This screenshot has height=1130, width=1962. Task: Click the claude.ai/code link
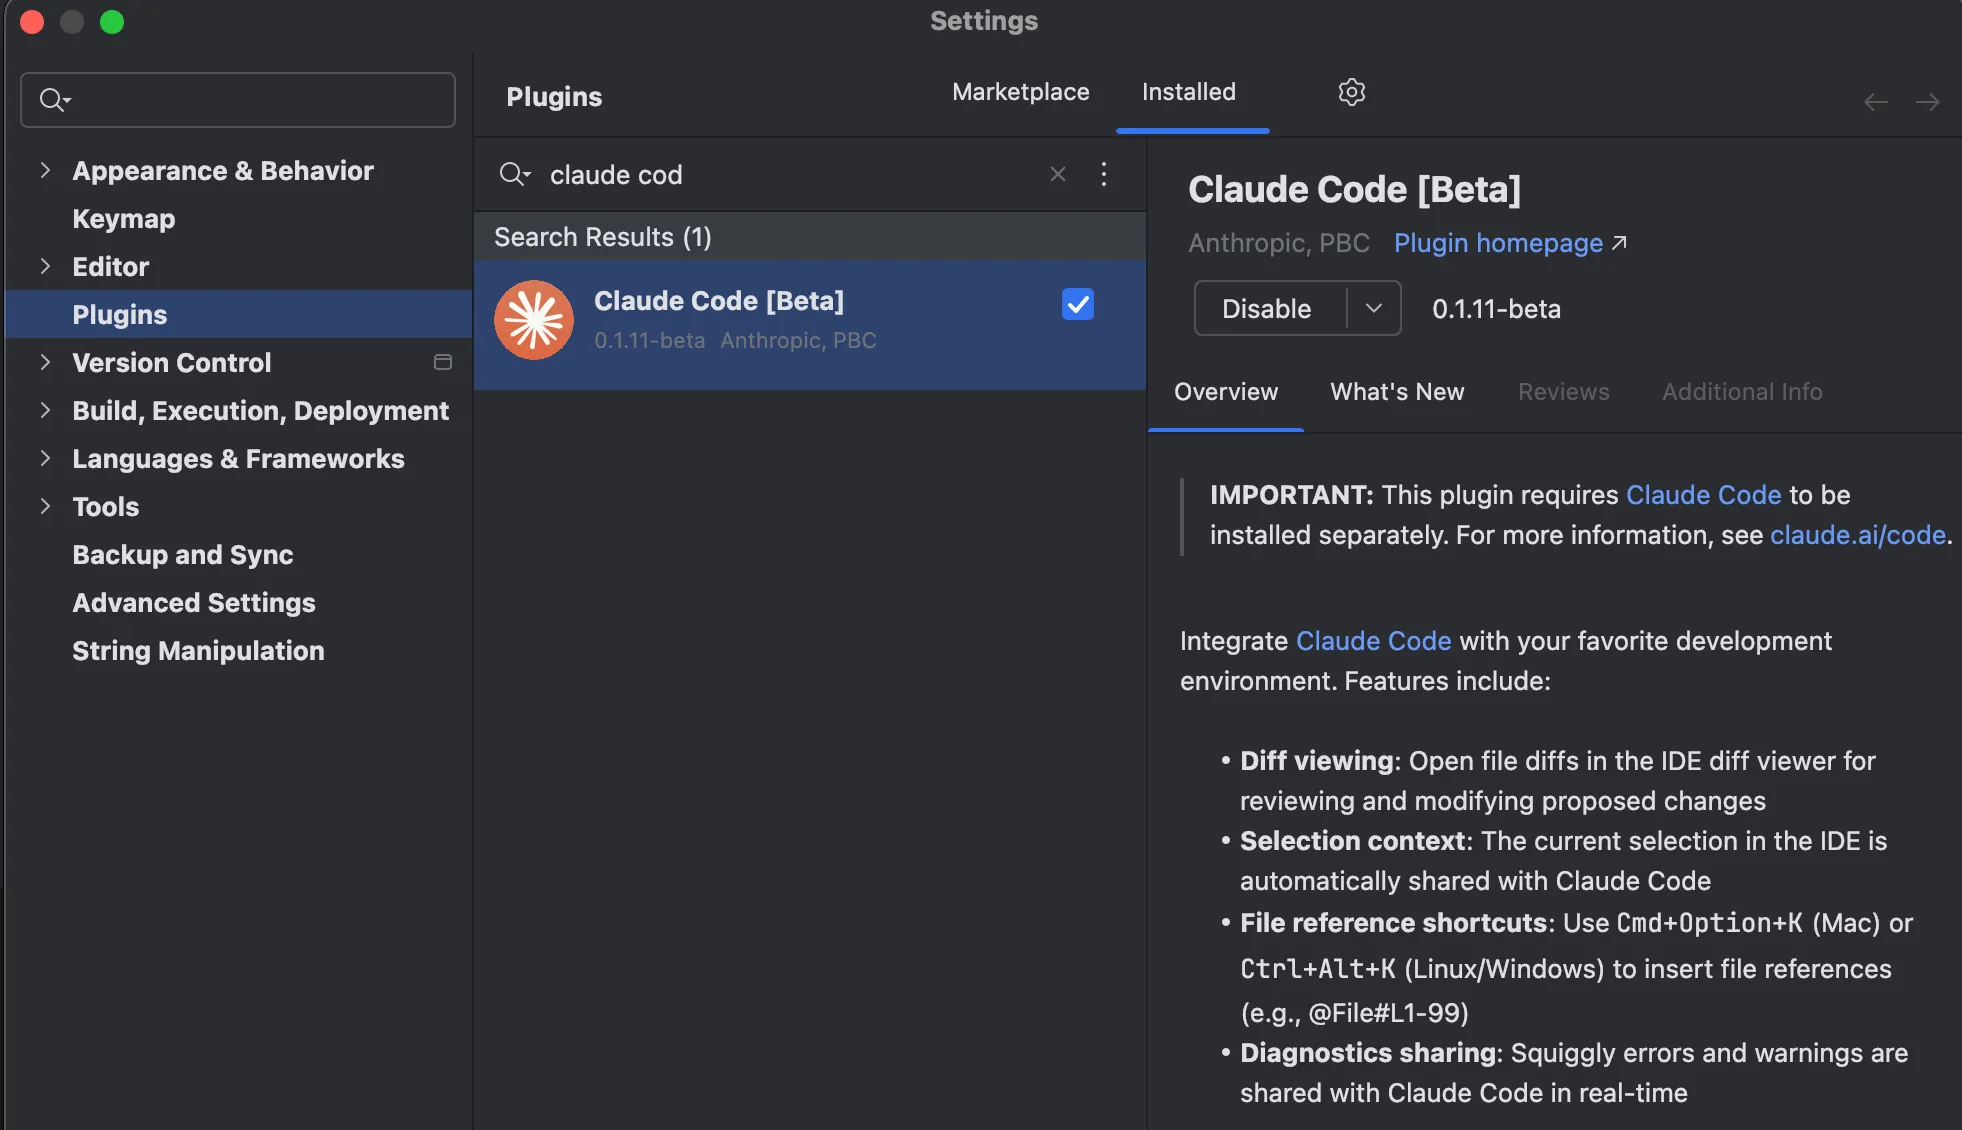pyautogui.click(x=1857, y=535)
